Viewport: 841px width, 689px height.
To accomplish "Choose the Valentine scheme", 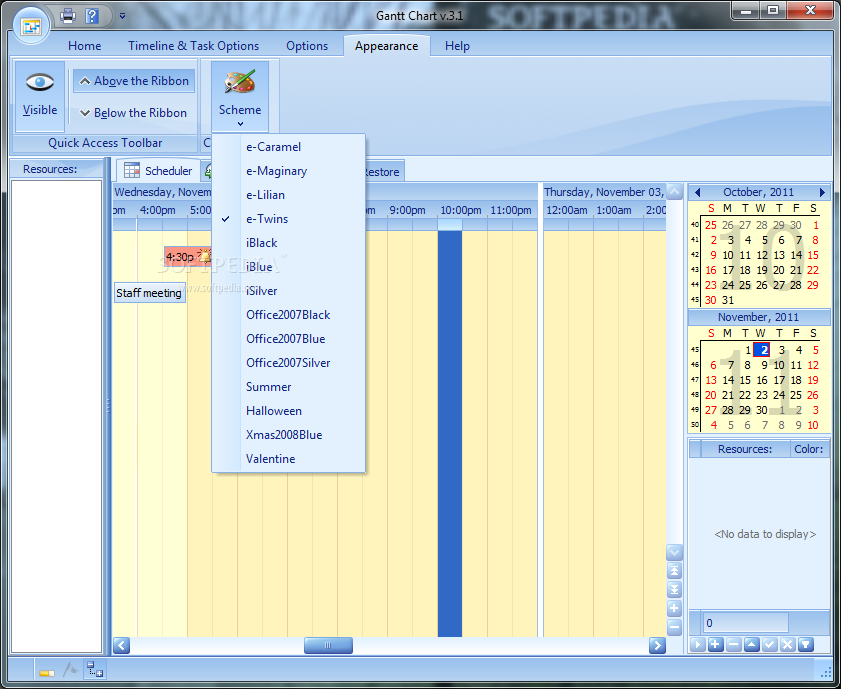I will pos(289,459).
